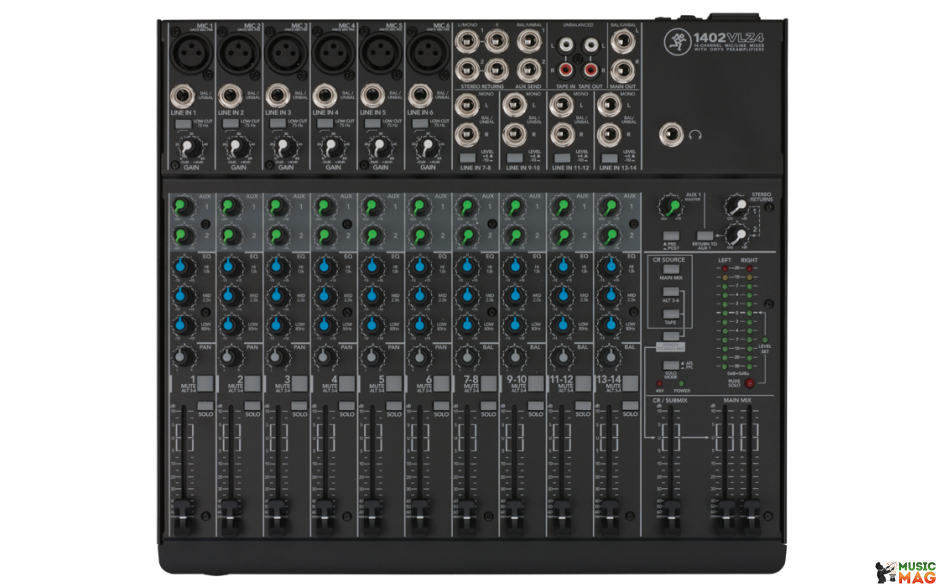Click the Pan knob on channel 1
The image size is (940, 587).
pos(182,357)
